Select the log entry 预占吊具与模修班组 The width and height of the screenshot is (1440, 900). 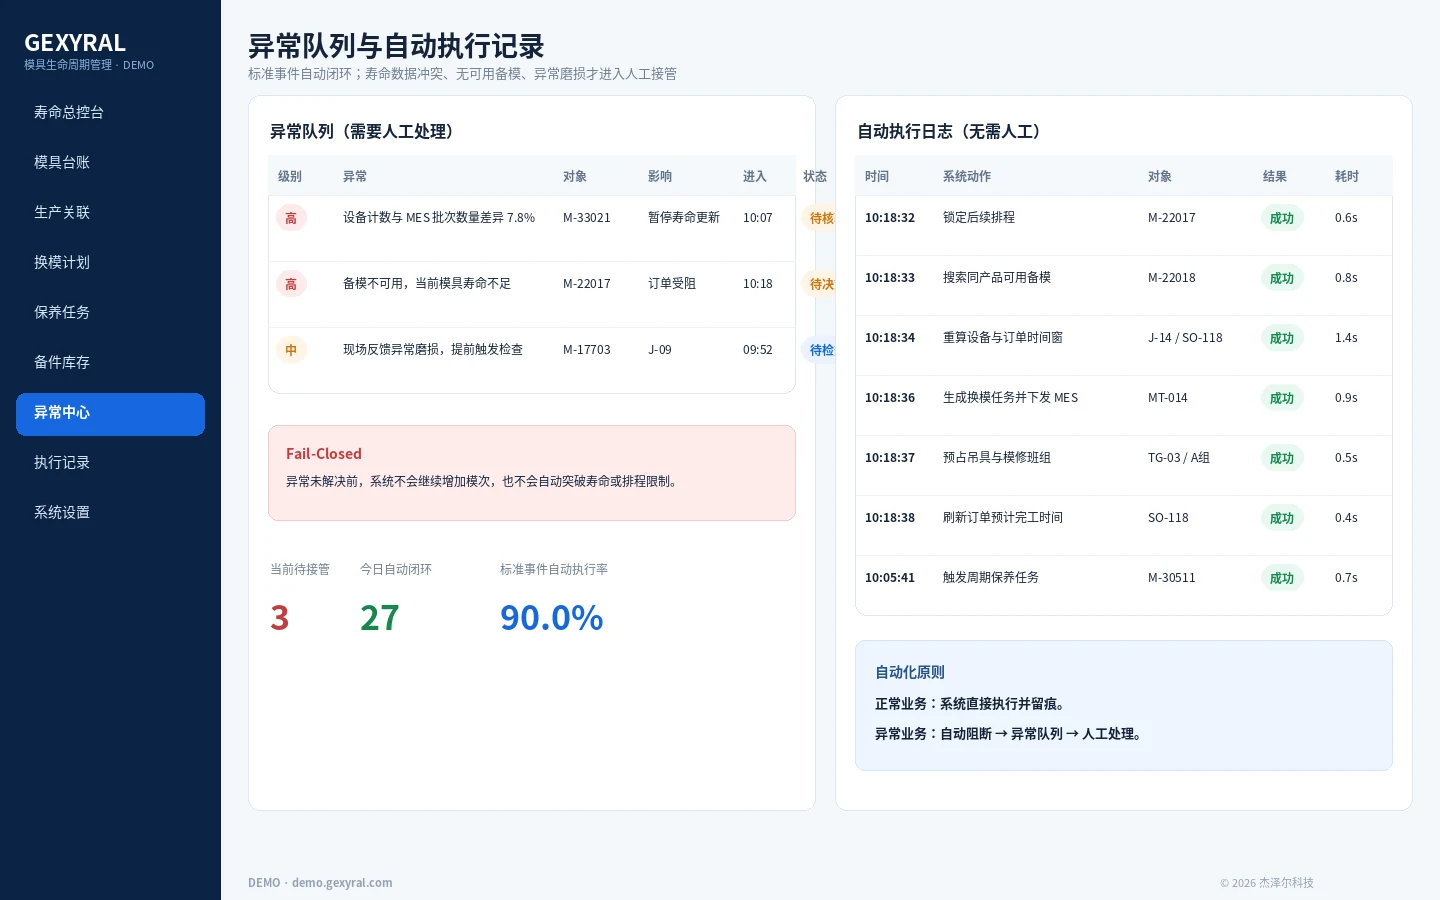997,458
